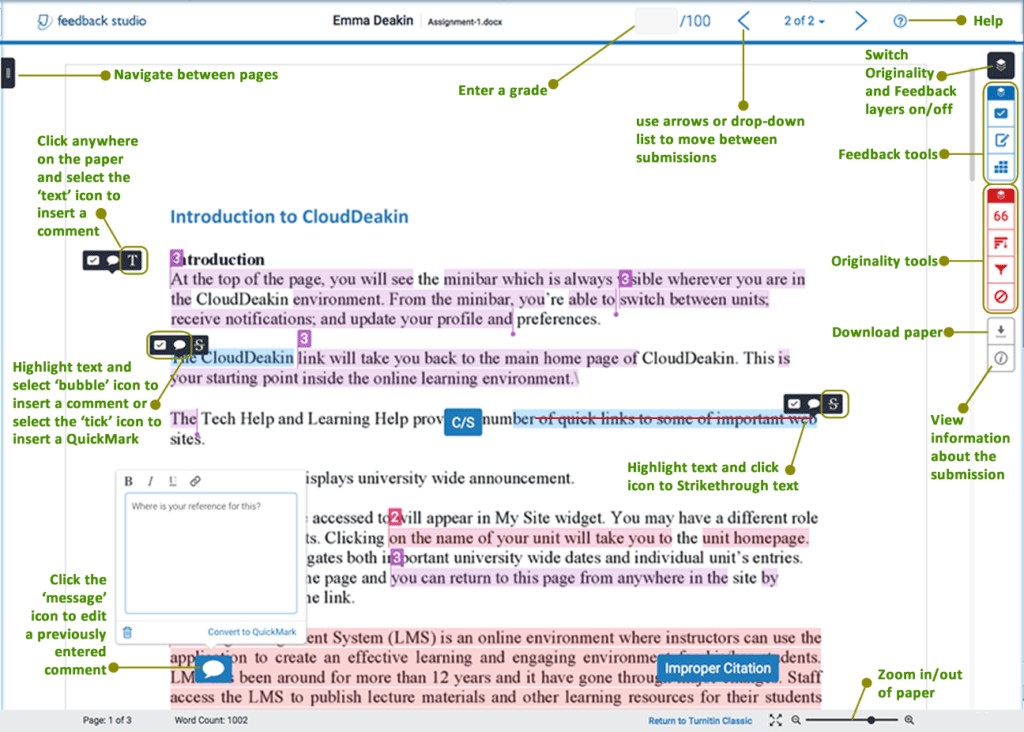Open the similarity Filters funnel icon
This screenshot has height=732, width=1024.
(x=1000, y=270)
